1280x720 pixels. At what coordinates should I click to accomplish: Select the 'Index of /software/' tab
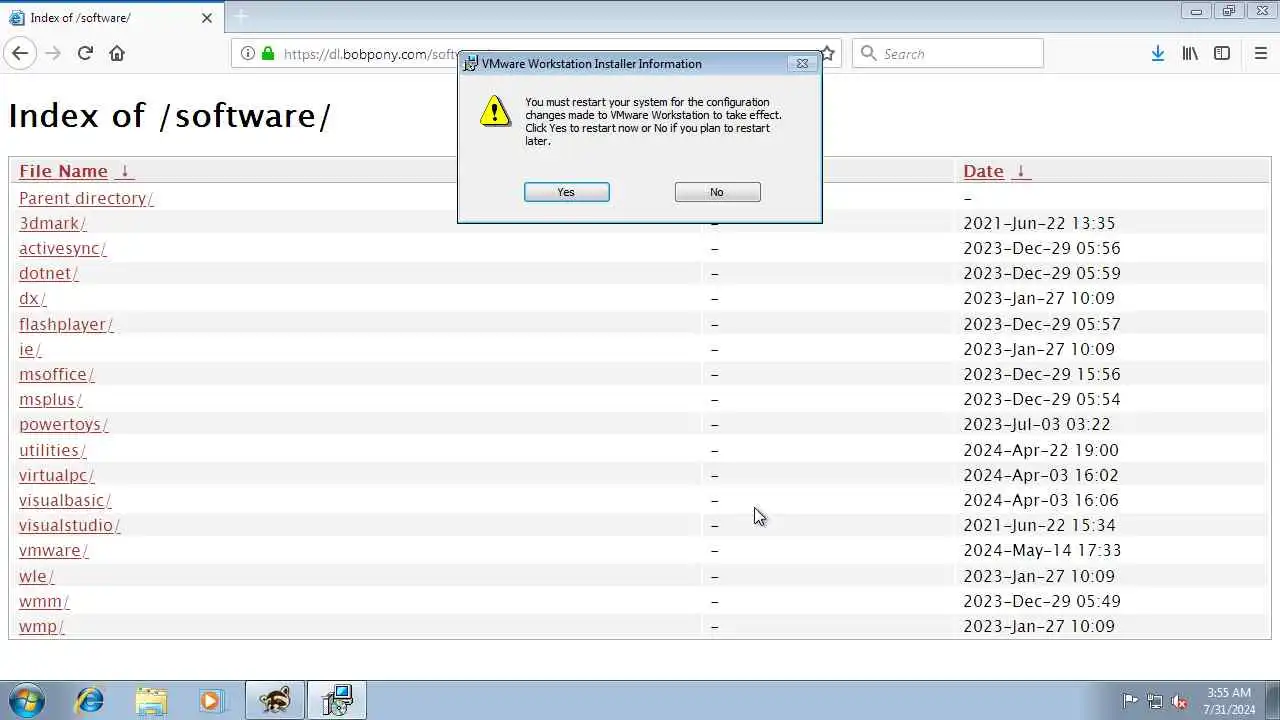coord(111,17)
